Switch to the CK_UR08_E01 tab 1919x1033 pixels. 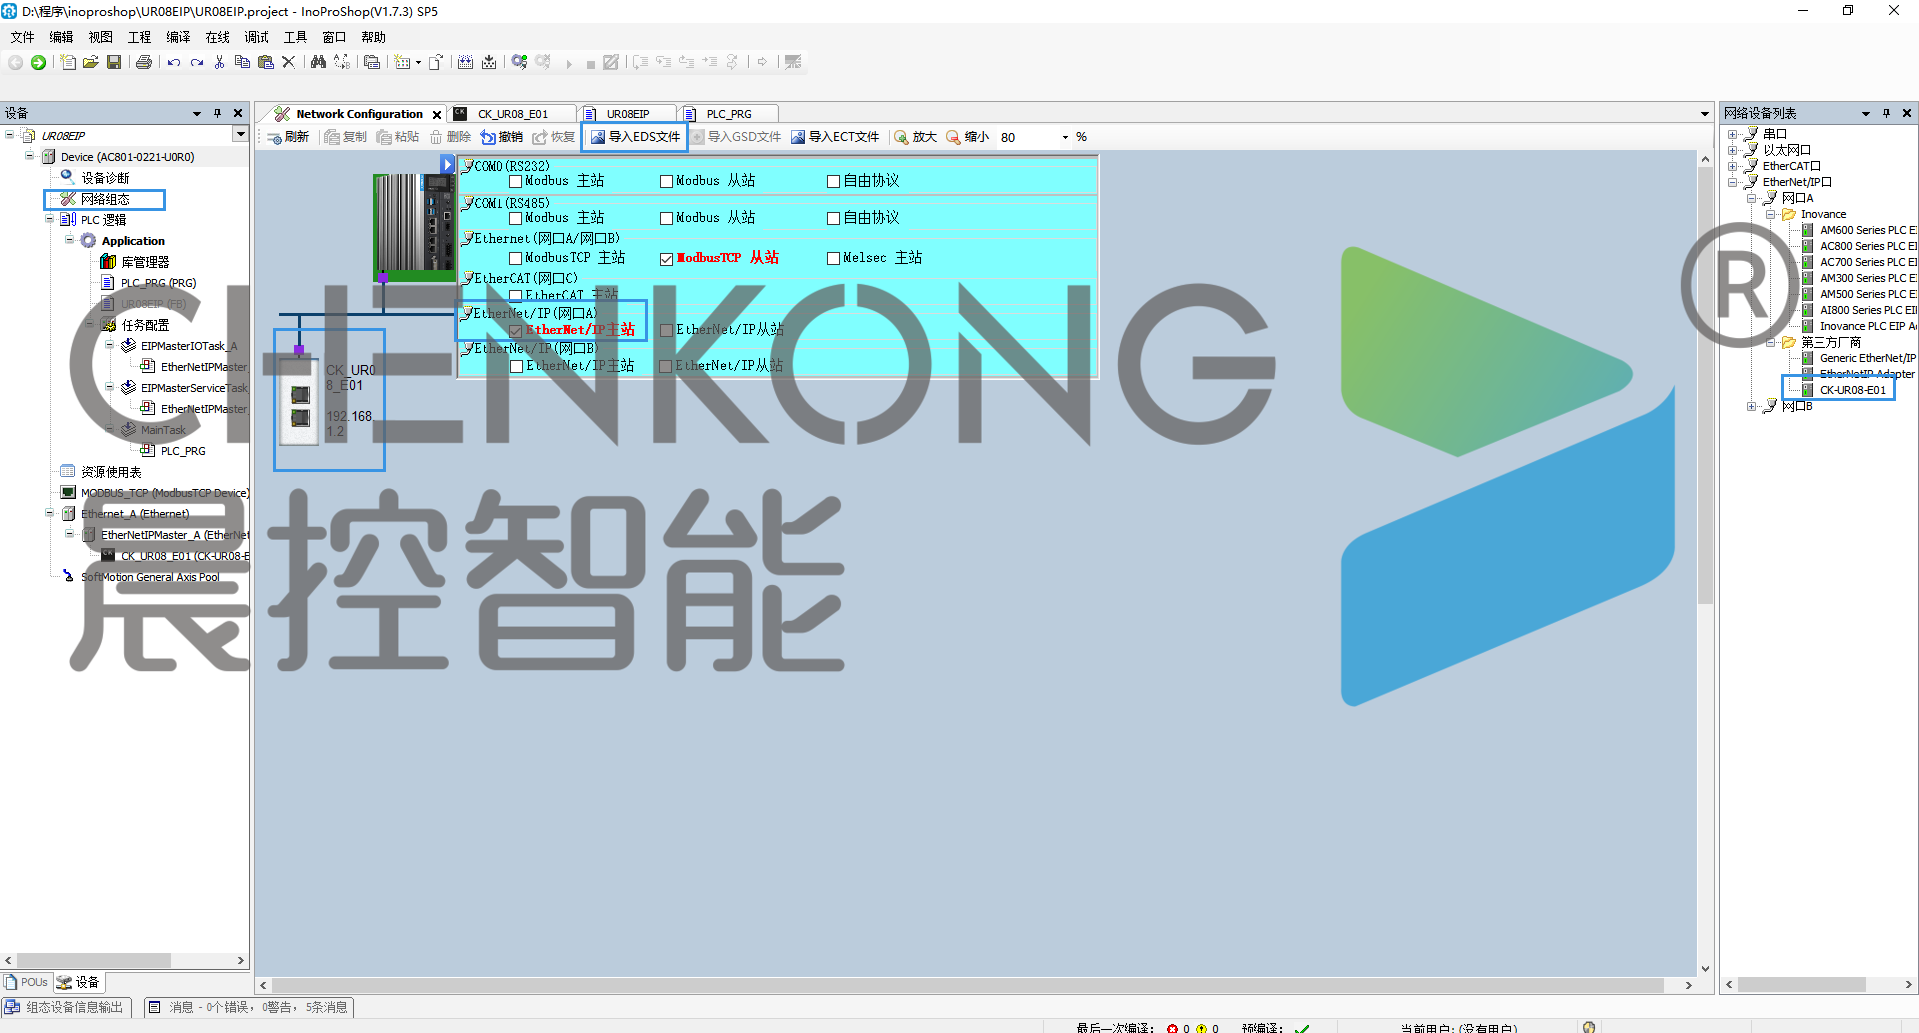click(x=512, y=114)
